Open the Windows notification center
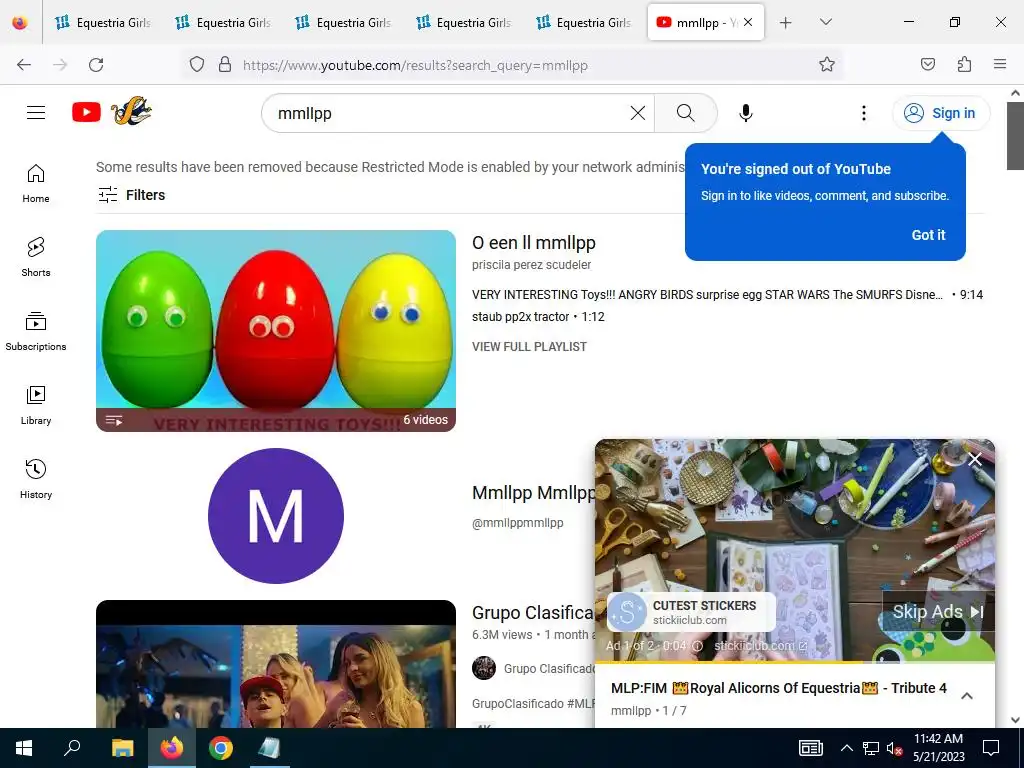 click(991, 748)
